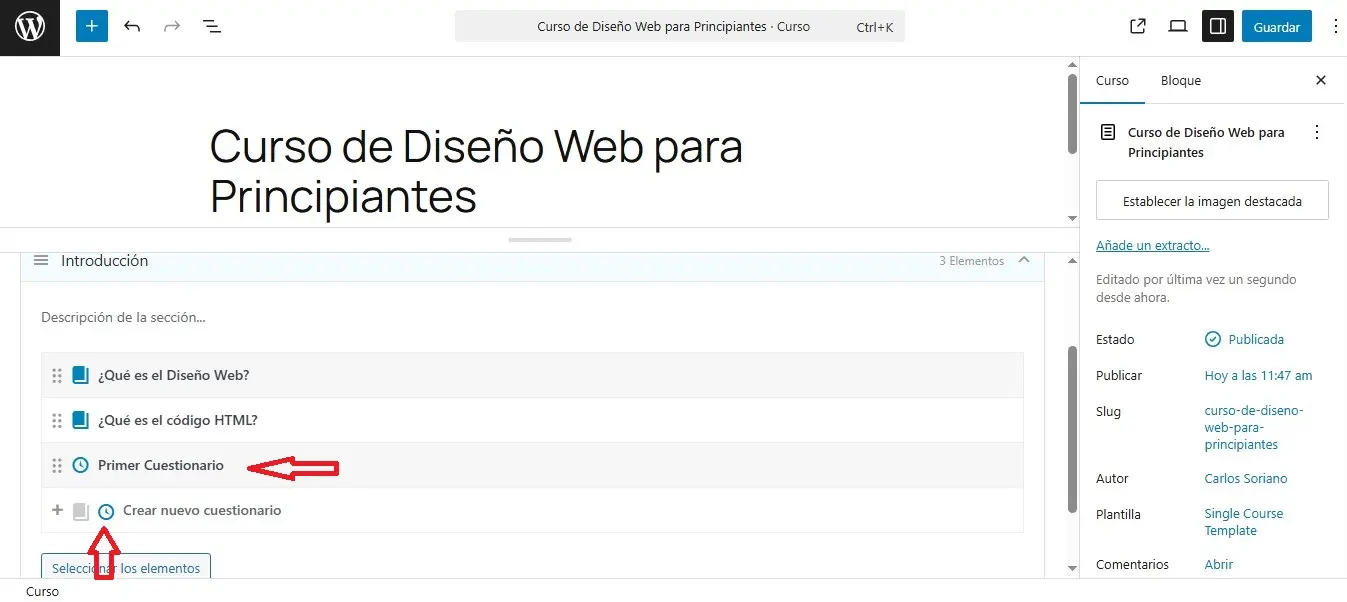This screenshot has height=602, width=1347.
Task: Close the settings sidebar
Action: point(1321,80)
